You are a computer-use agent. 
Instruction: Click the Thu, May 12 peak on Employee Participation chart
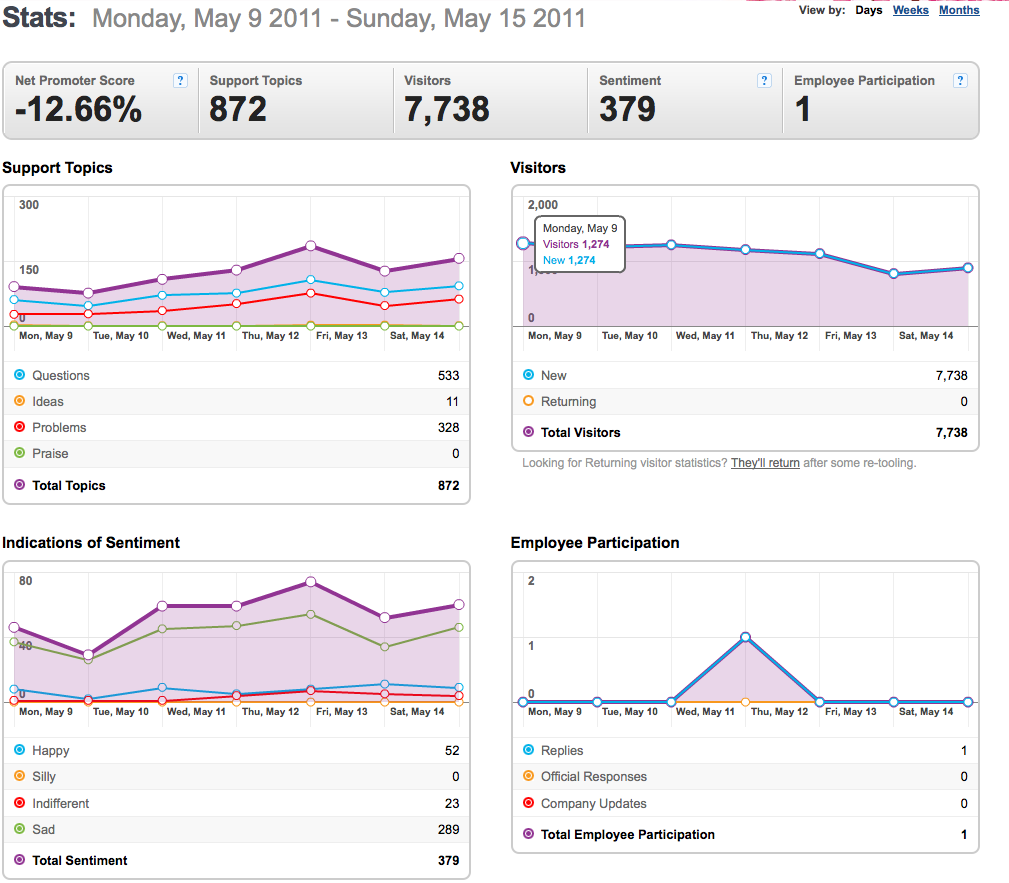tap(745, 637)
